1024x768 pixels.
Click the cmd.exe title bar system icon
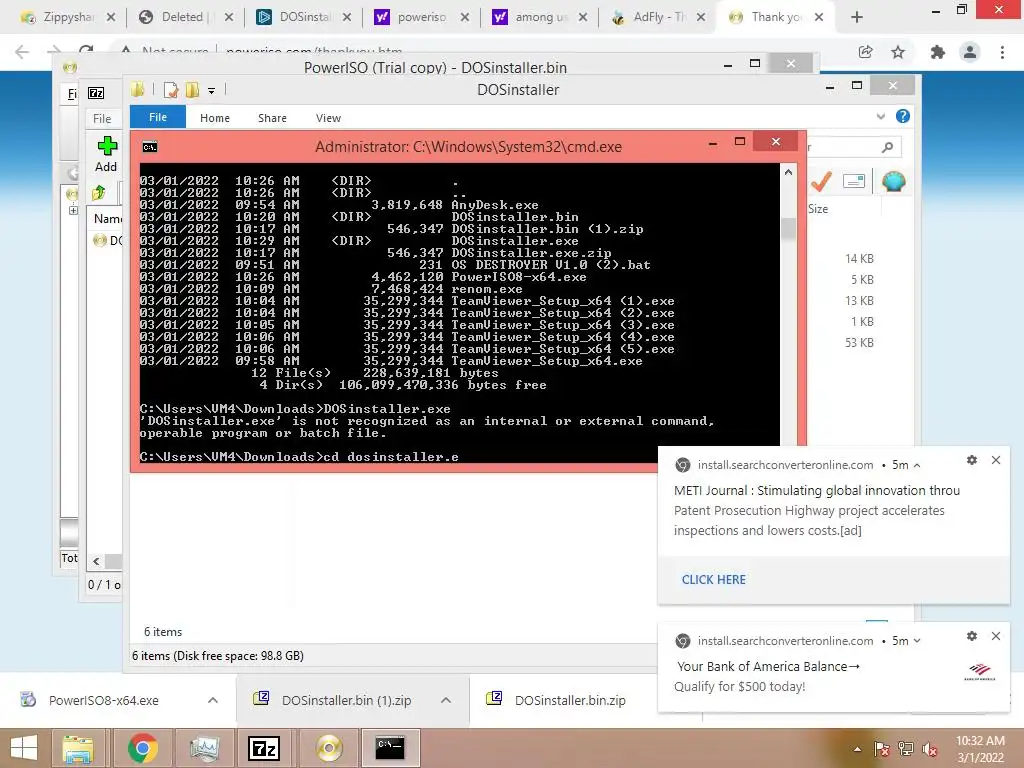pos(150,147)
